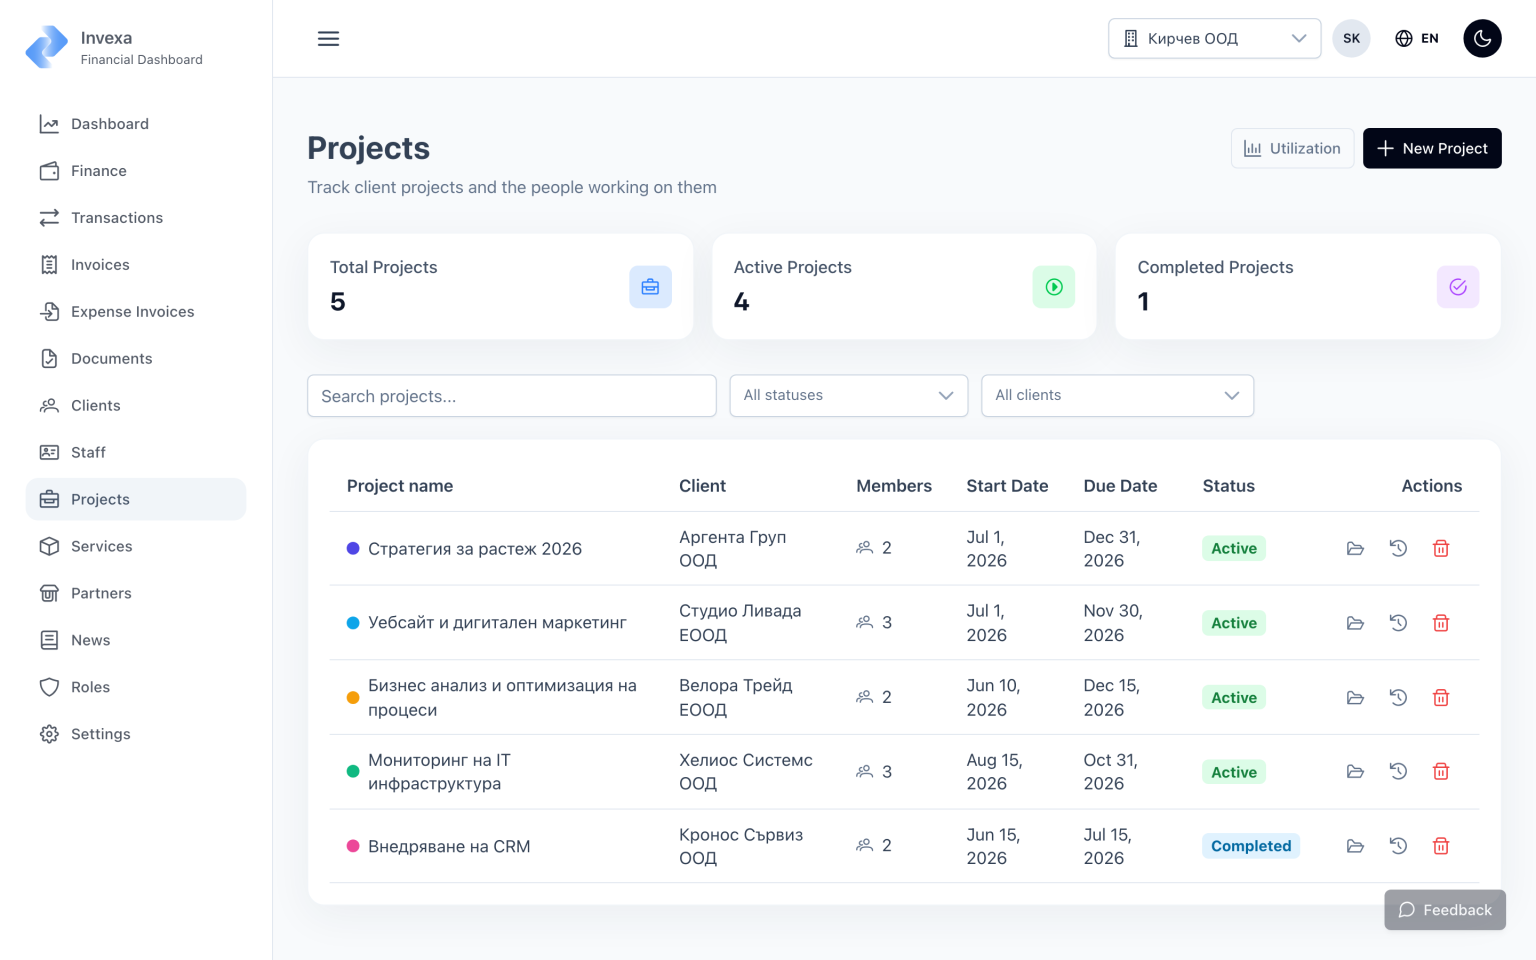
Task: Open Expense Invoices page
Action: click(136, 312)
